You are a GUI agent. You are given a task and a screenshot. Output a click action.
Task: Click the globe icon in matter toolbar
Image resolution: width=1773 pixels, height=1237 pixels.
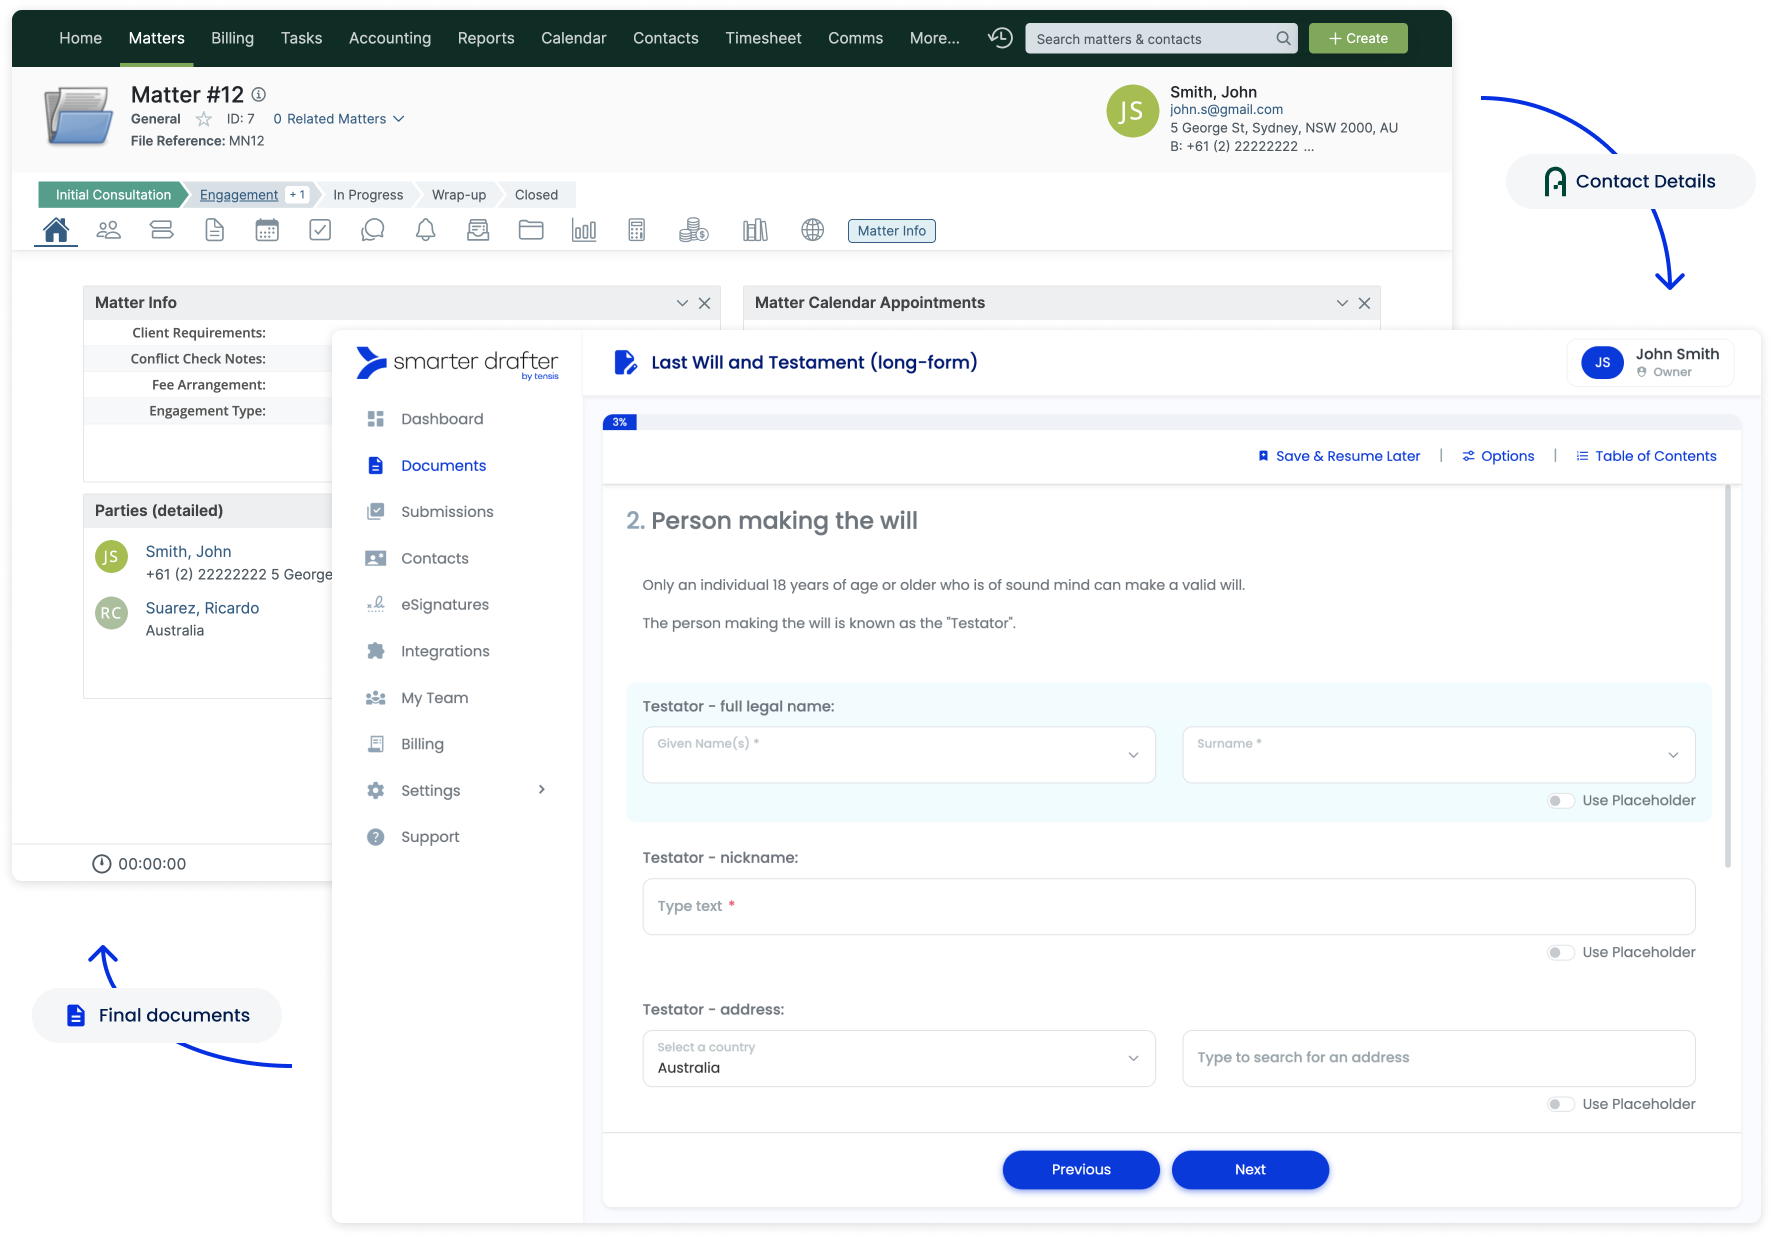(x=812, y=230)
